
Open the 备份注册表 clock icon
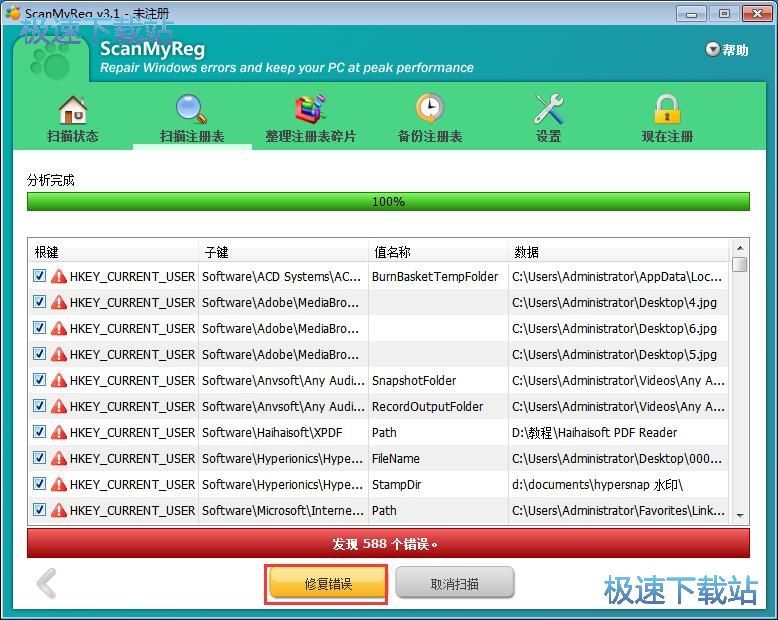[430, 108]
